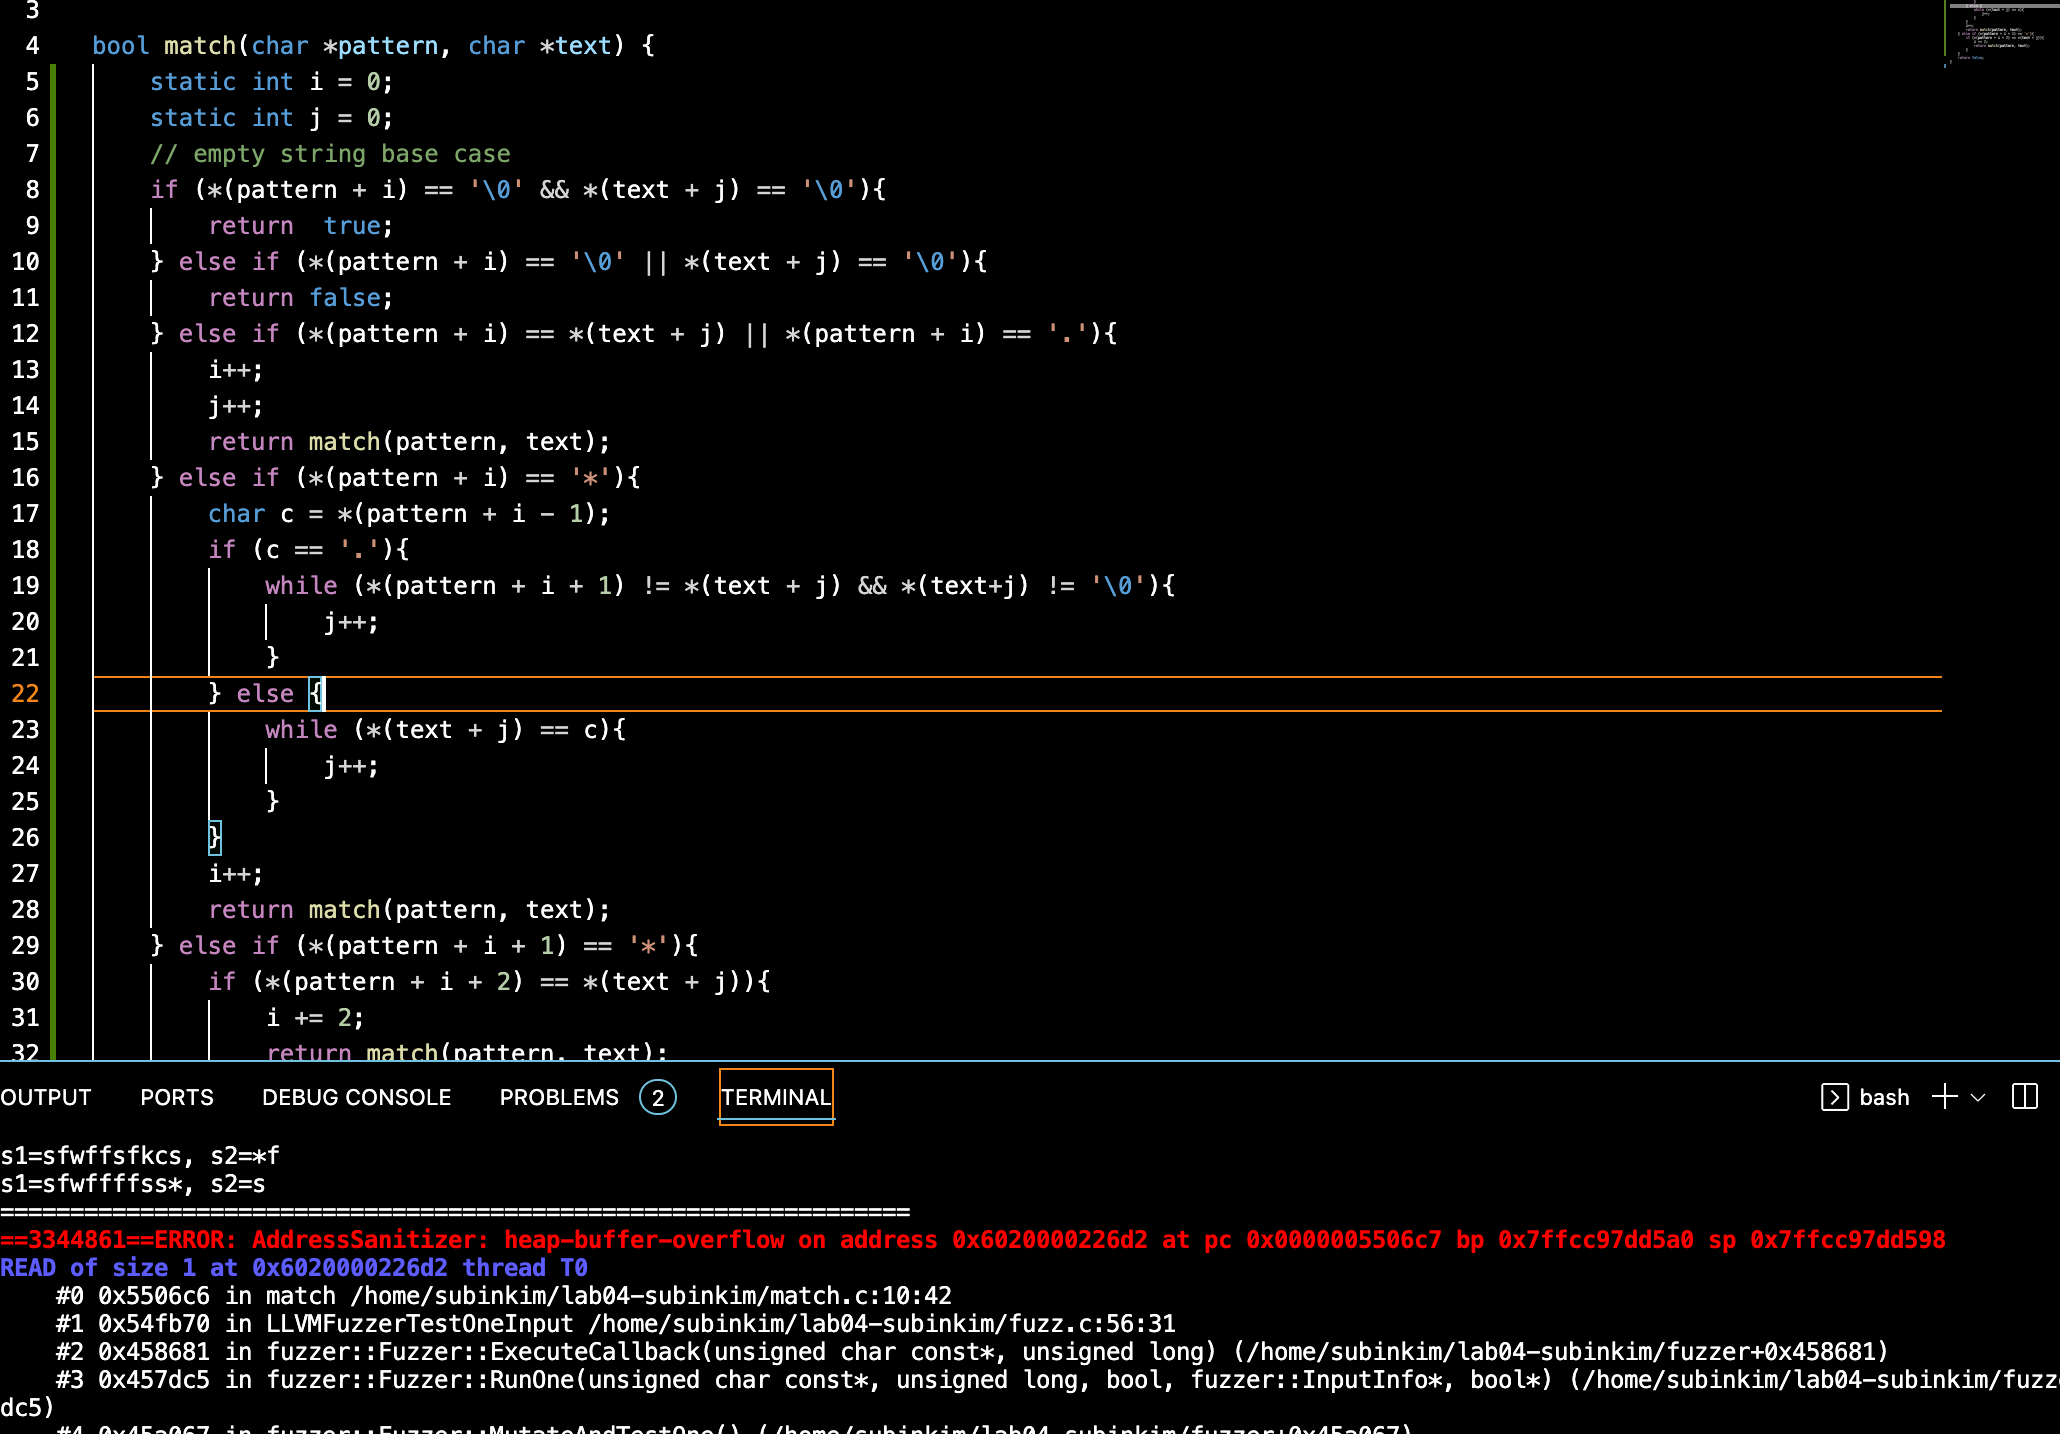Click line number 22 in the gutter

coord(26,694)
